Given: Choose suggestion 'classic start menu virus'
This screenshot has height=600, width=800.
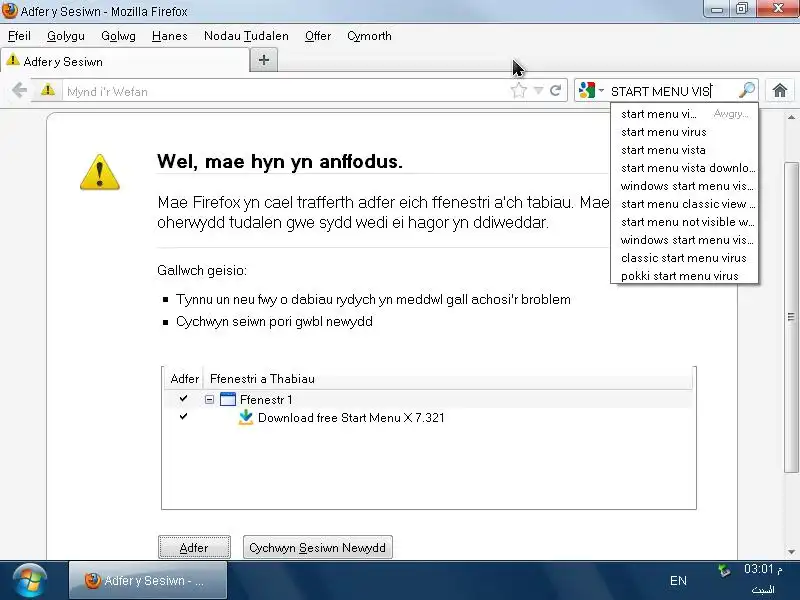Looking at the screenshot, I should coord(684,258).
